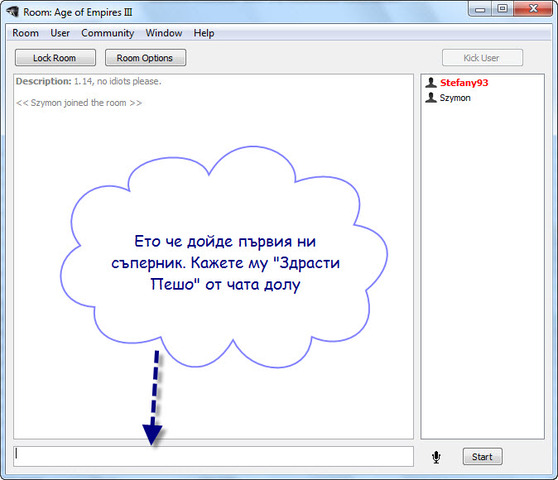
Task: Click the microphone icon beside the chat box
Action: click(436, 457)
